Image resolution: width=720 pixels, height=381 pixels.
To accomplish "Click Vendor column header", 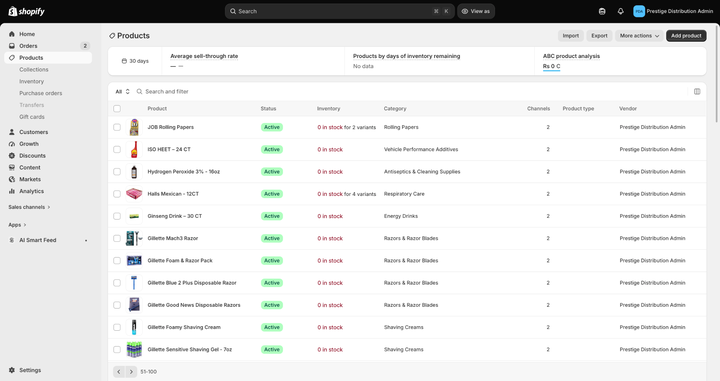I will pos(628,109).
